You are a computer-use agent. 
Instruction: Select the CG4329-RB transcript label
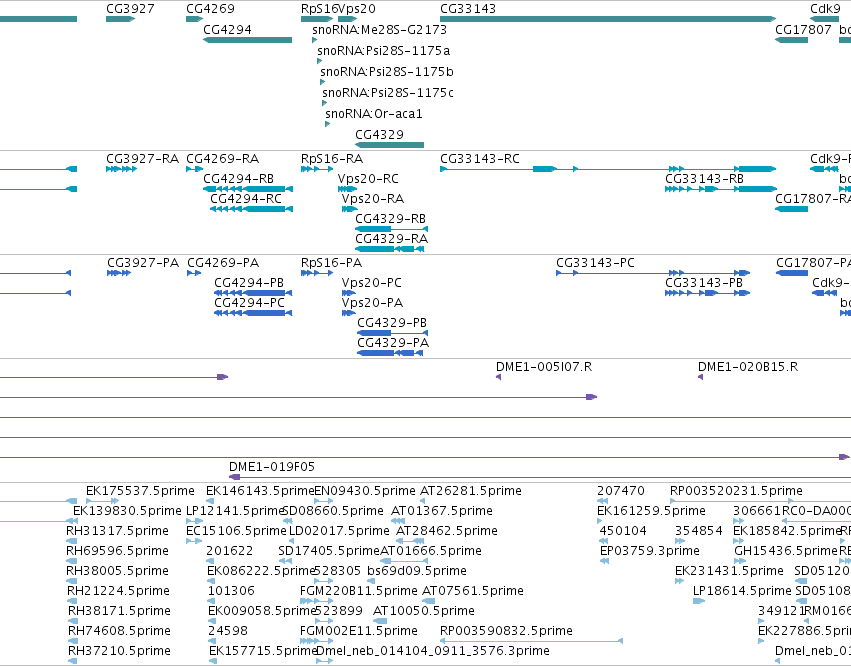(391, 219)
